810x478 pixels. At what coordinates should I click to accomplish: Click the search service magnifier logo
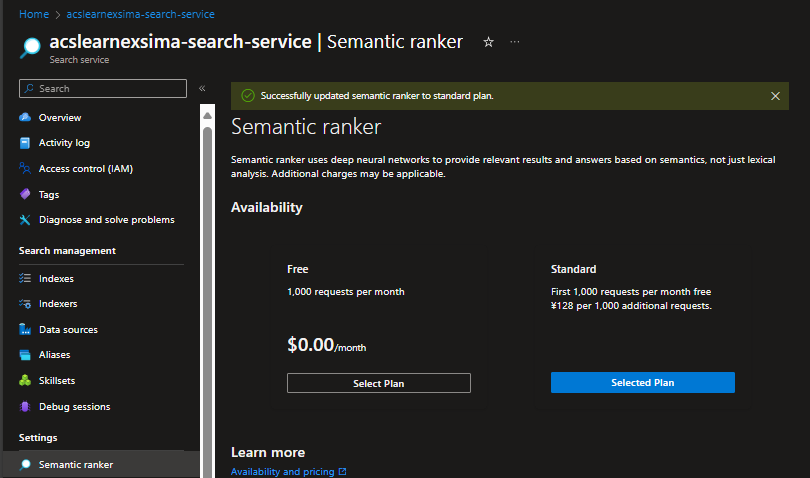point(30,48)
